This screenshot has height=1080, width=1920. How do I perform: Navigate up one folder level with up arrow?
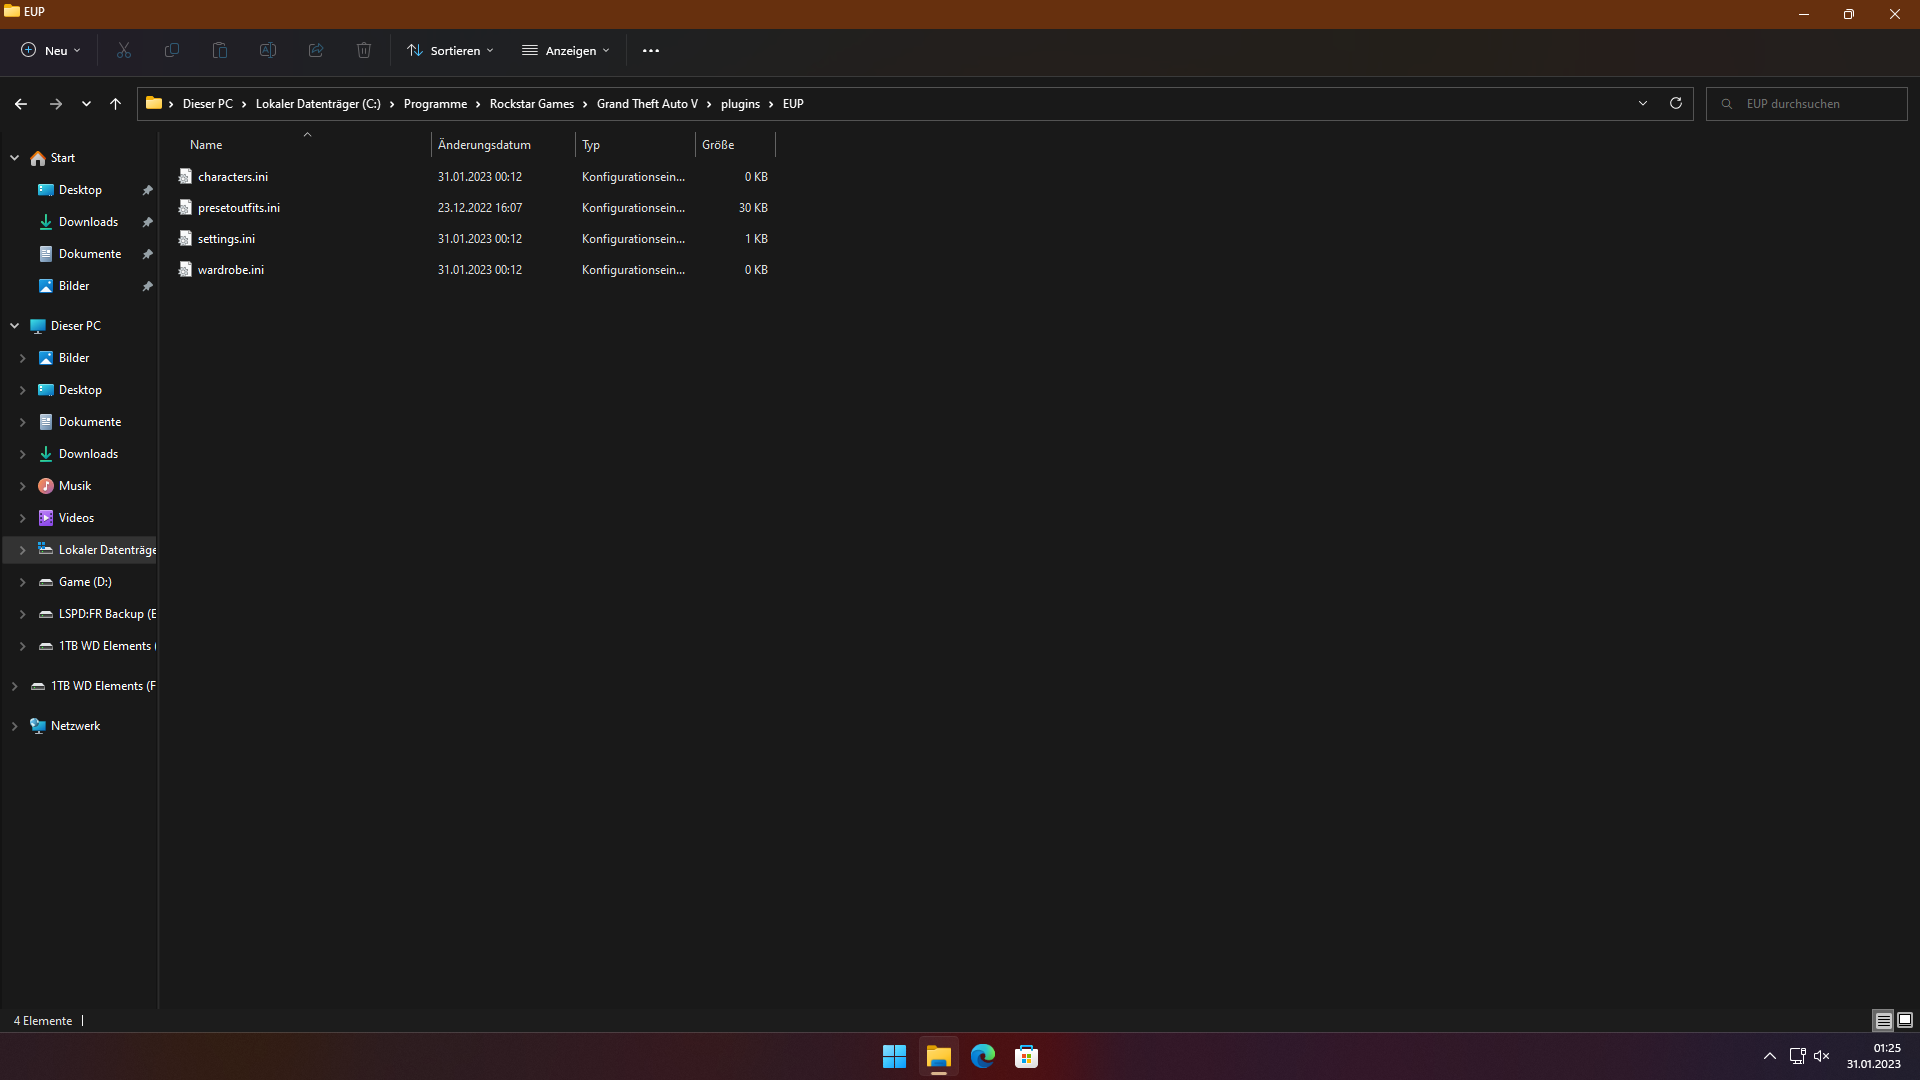tap(115, 104)
